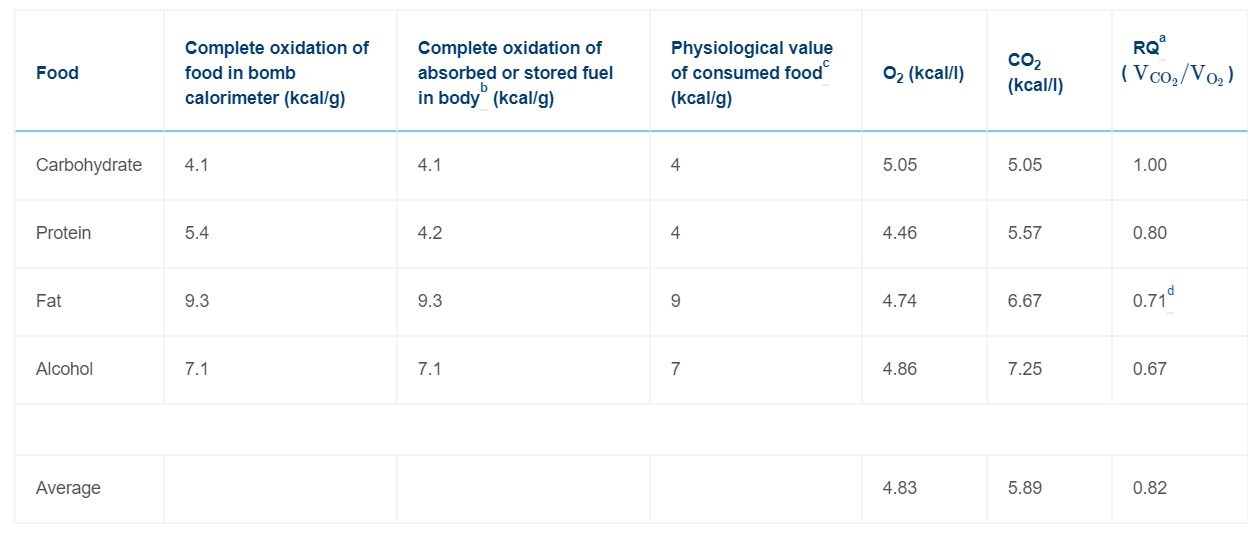Select the Protein row label
1259x539 pixels.
[63, 233]
